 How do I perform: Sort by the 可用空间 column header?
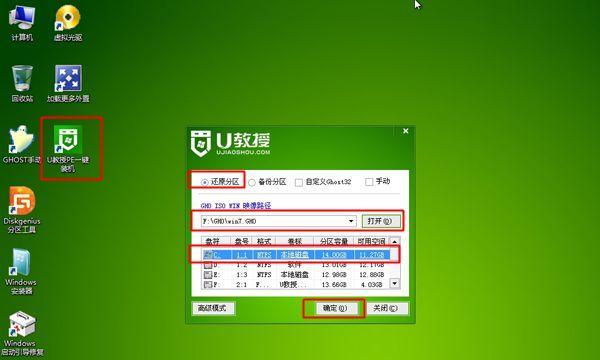tap(371, 241)
